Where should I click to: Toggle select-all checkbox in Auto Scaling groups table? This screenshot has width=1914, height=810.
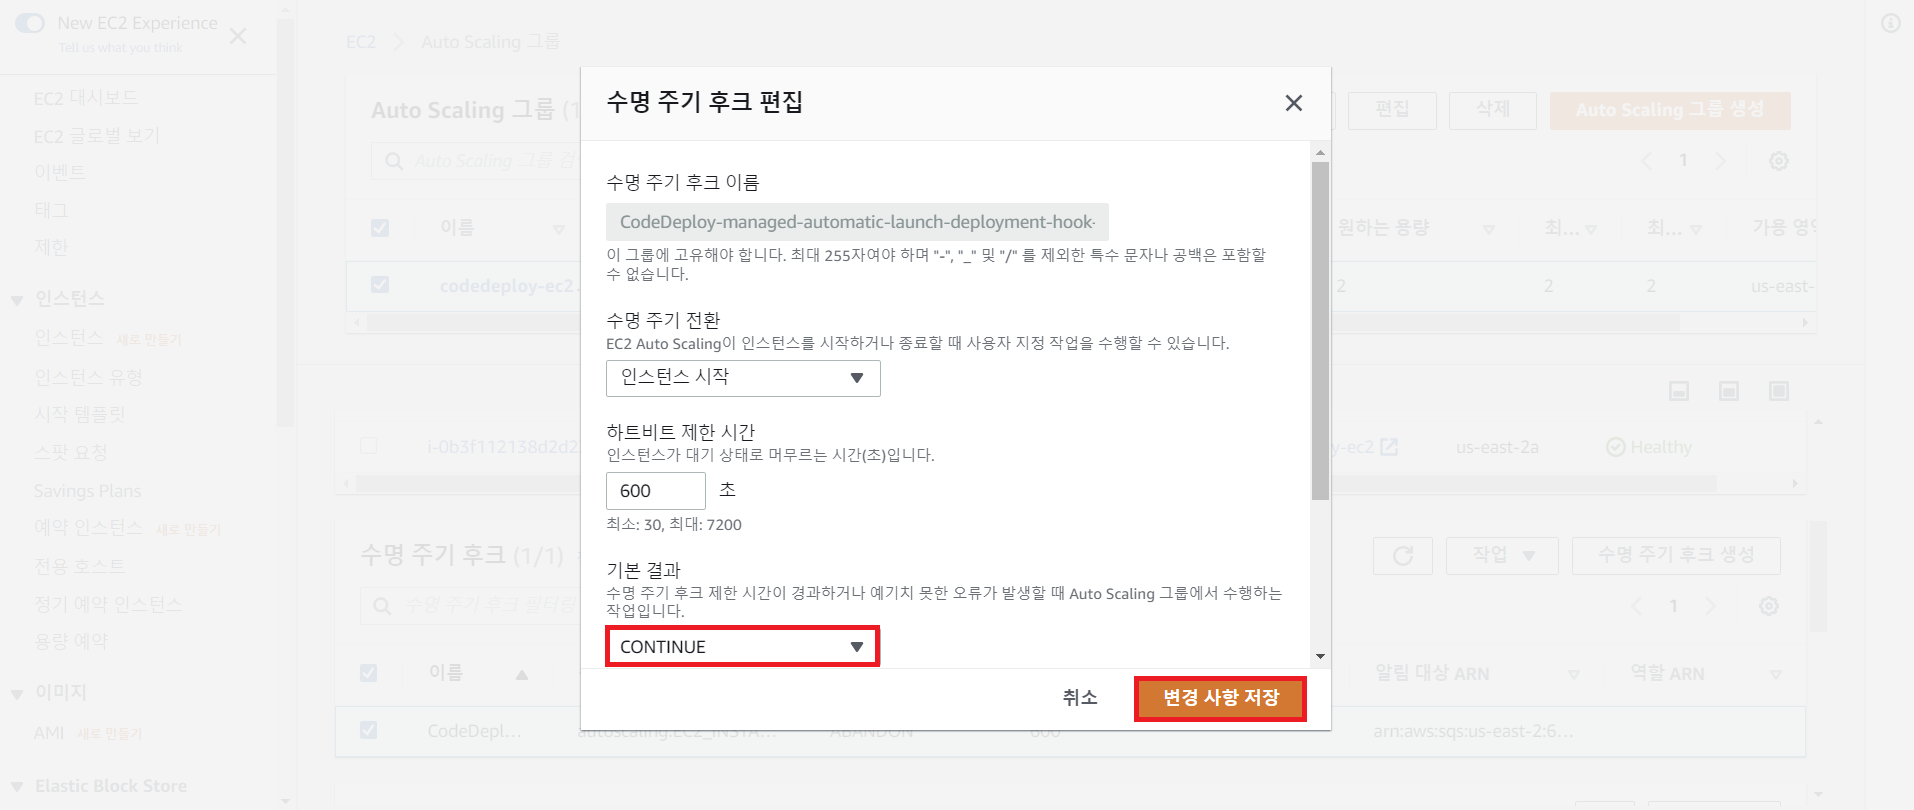(x=380, y=228)
